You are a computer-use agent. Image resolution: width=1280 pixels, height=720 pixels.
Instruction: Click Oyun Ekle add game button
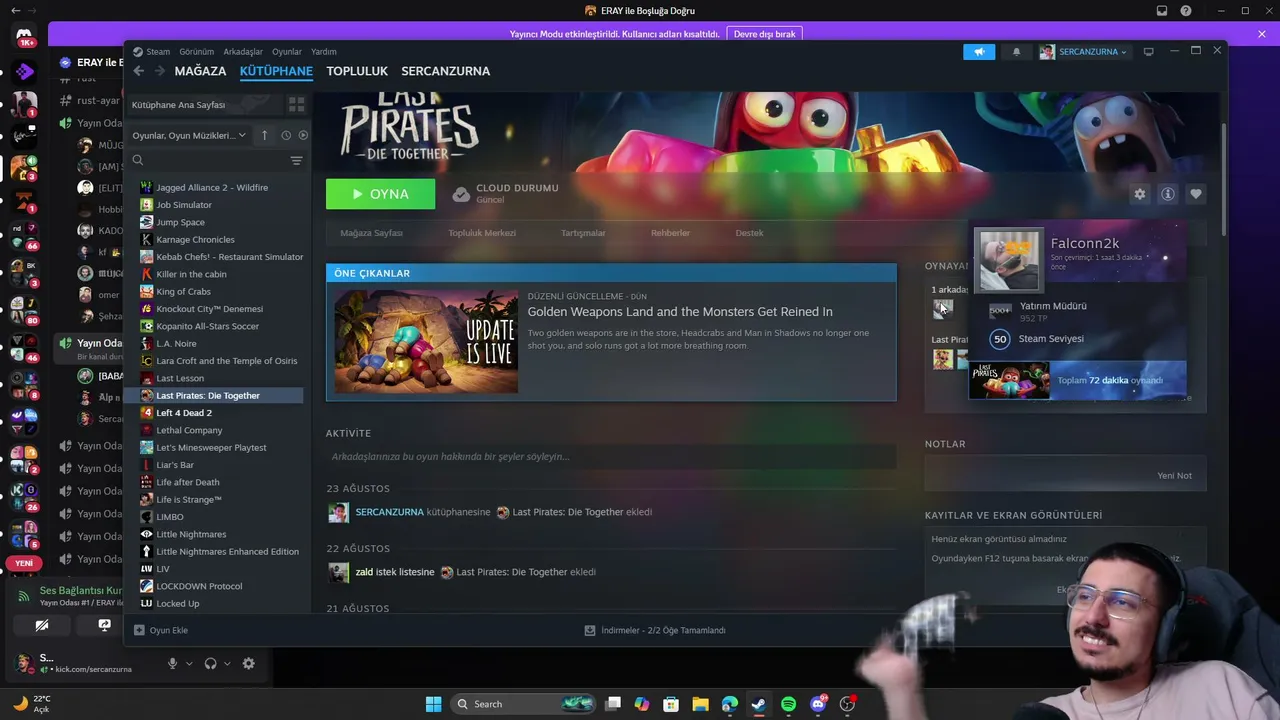[161, 631]
